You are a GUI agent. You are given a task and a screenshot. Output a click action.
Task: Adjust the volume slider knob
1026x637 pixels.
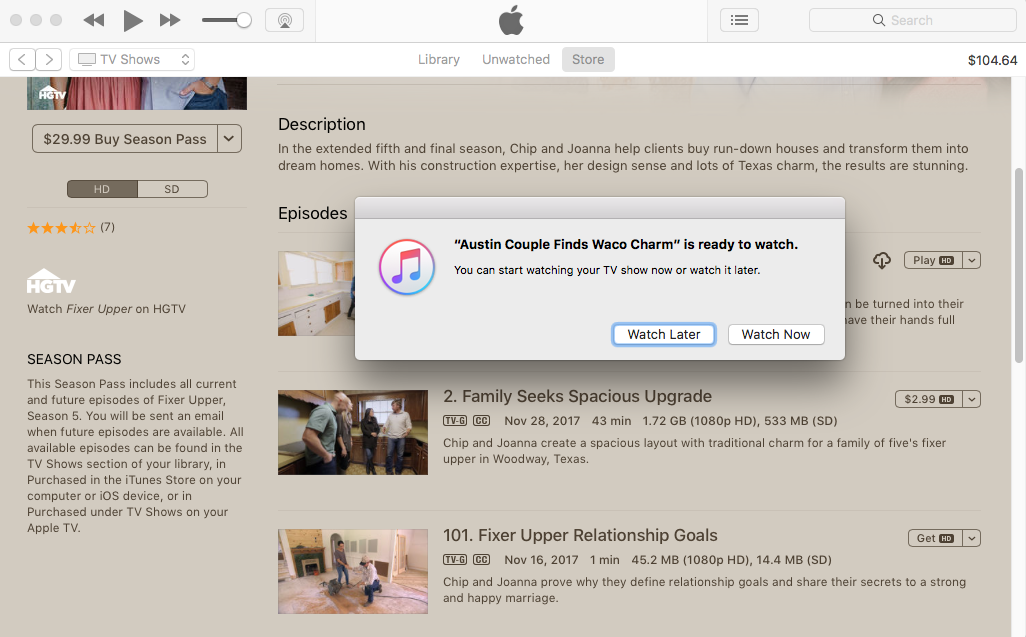[243, 20]
